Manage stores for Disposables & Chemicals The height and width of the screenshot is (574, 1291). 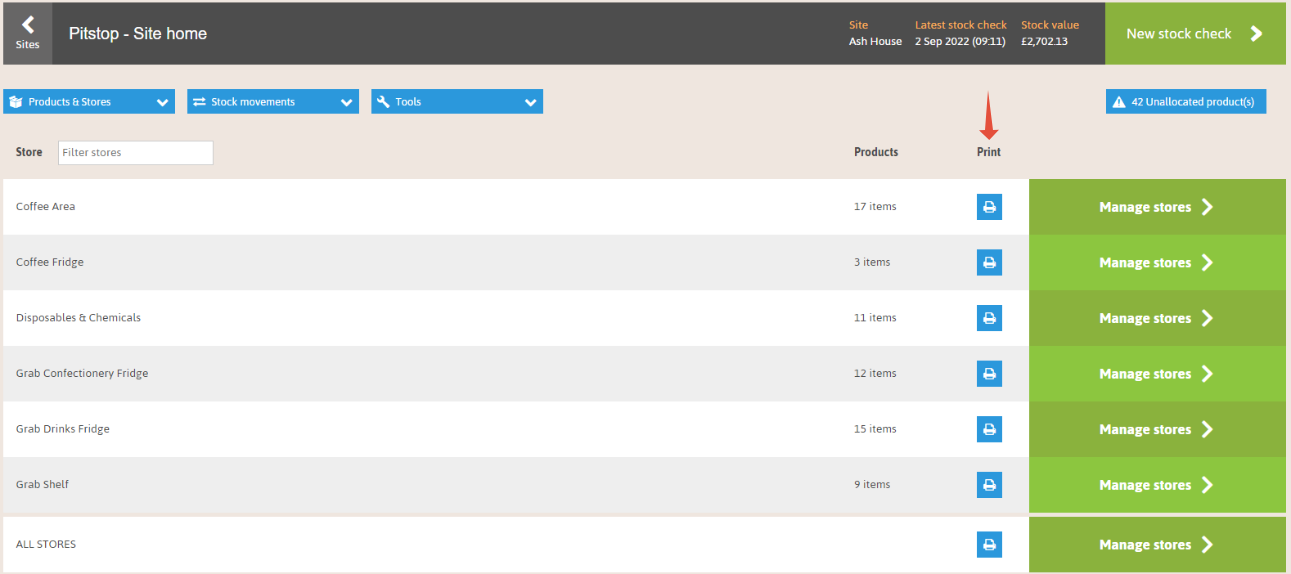[x=1157, y=318]
